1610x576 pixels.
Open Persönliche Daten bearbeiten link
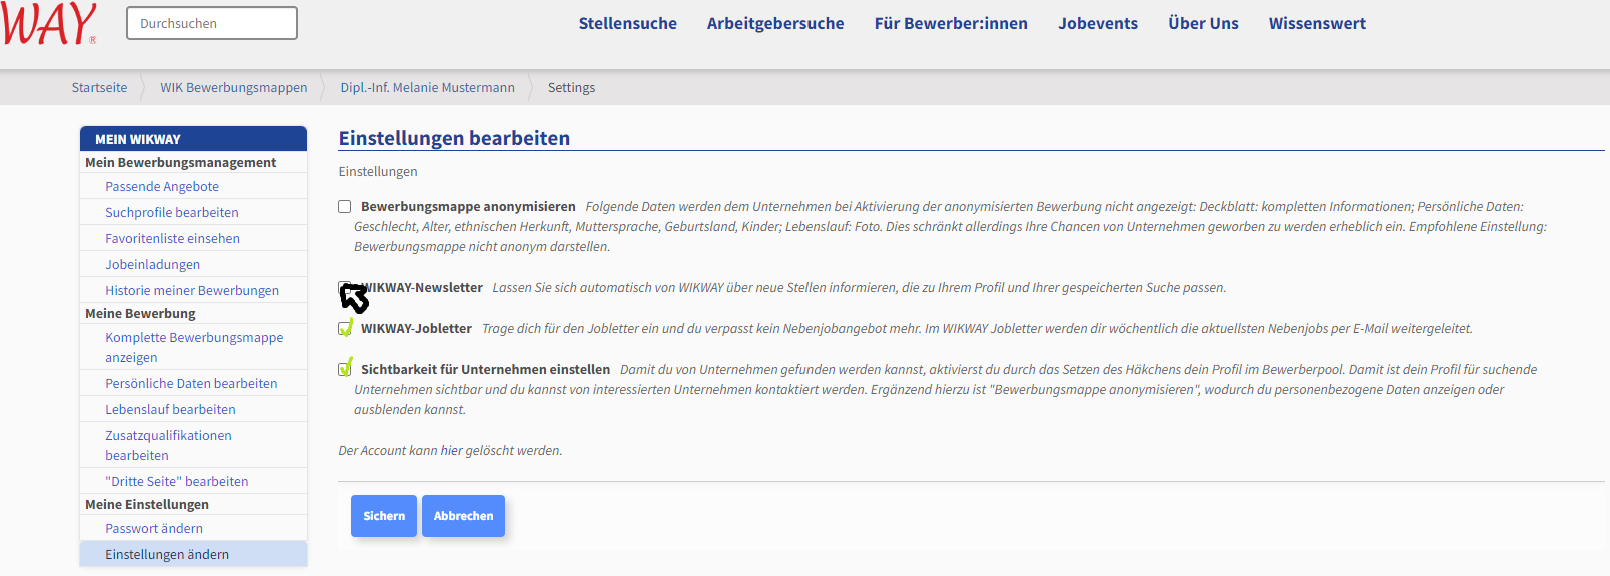coord(191,384)
